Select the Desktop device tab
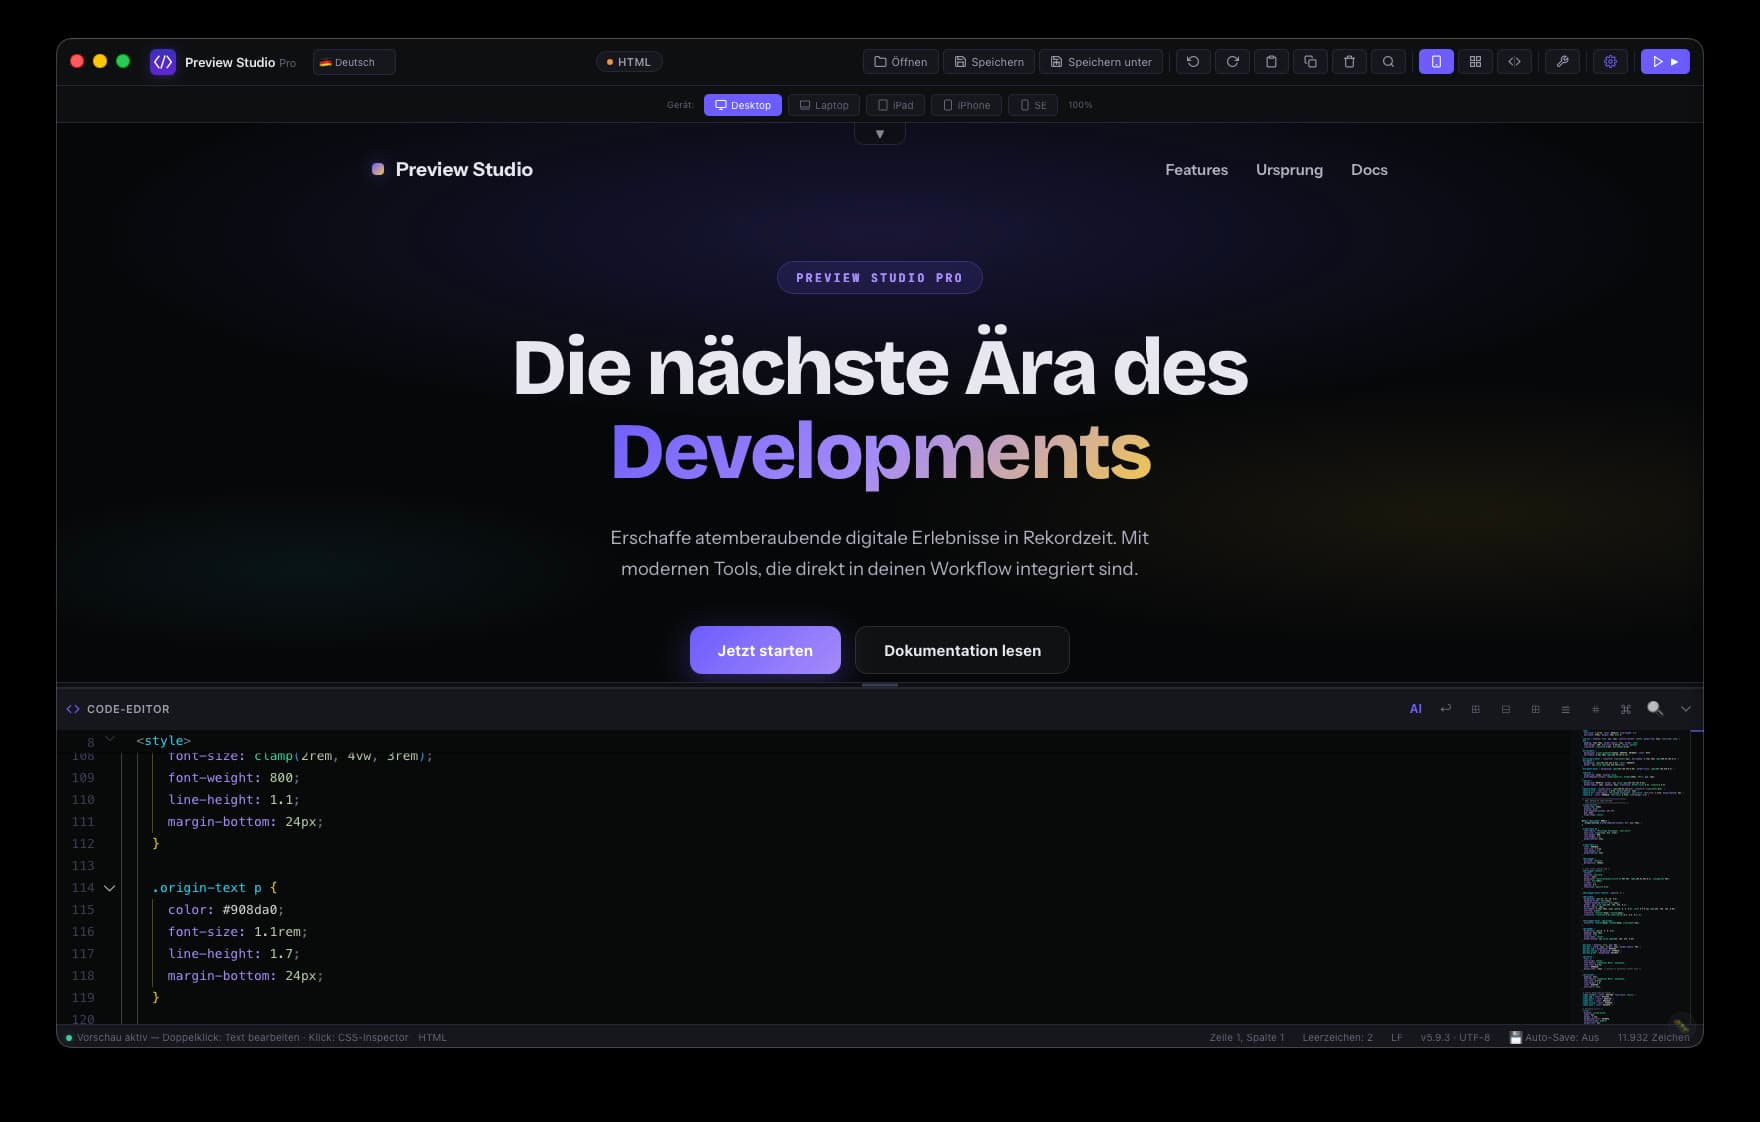Screen dimensions: 1760x1122 743,105
